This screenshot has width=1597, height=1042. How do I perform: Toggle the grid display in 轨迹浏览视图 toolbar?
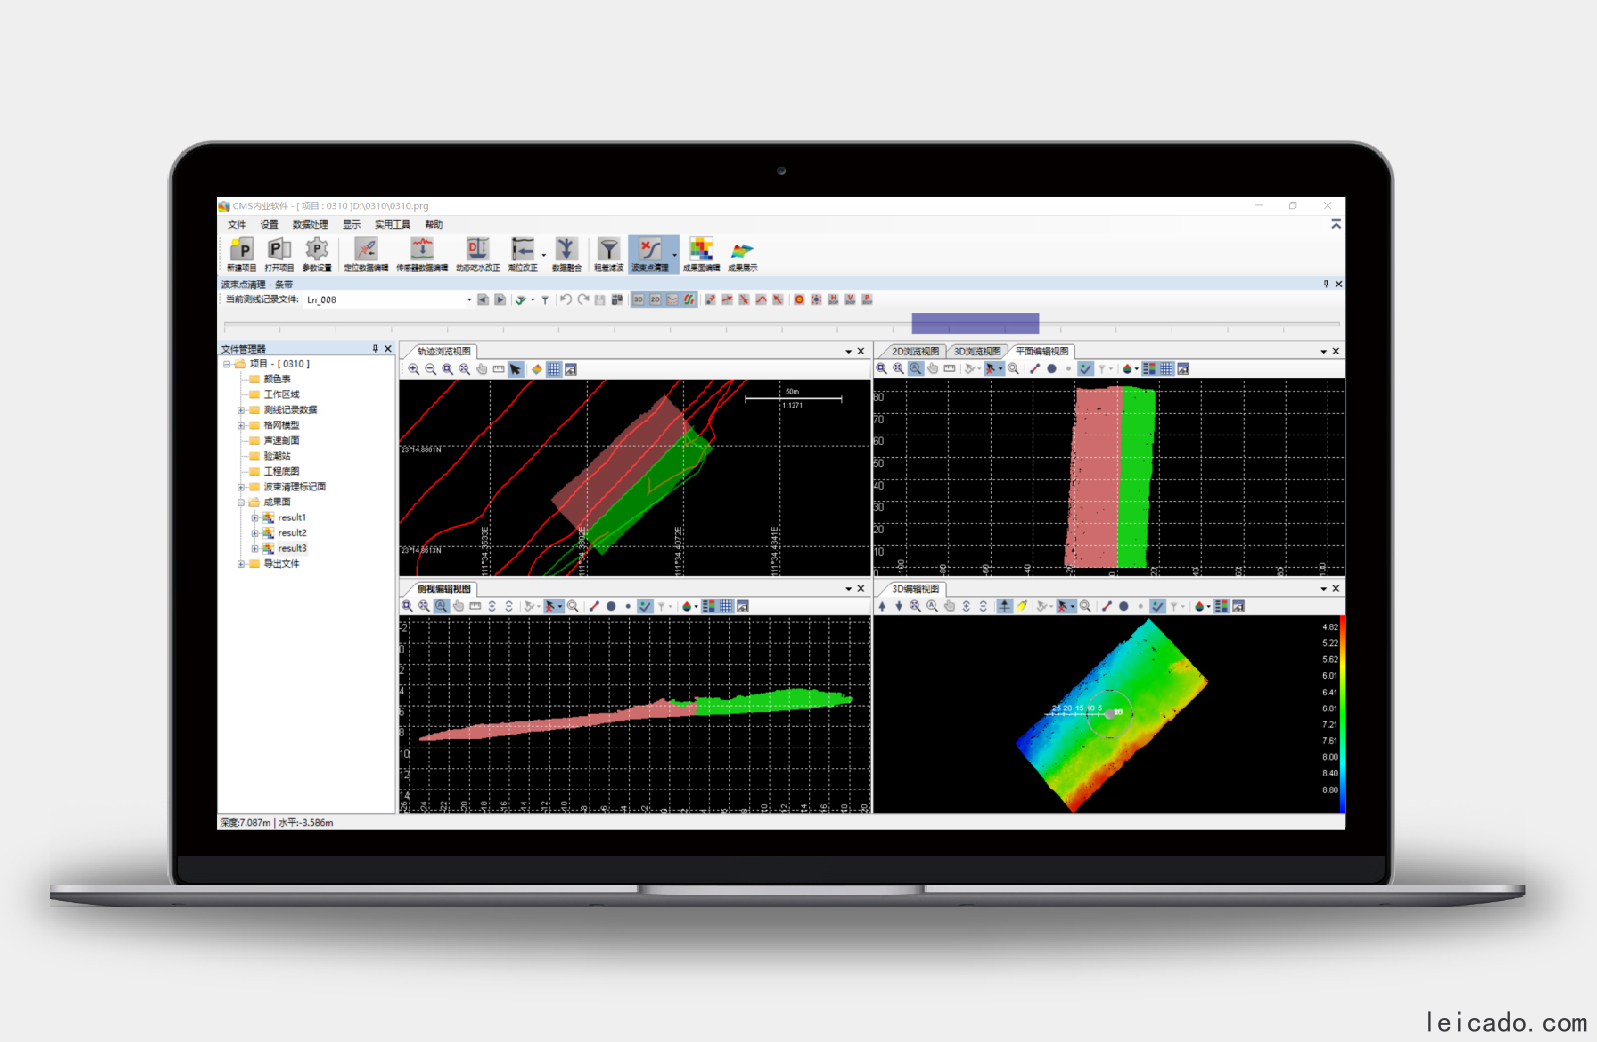pyautogui.click(x=553, y=370)
